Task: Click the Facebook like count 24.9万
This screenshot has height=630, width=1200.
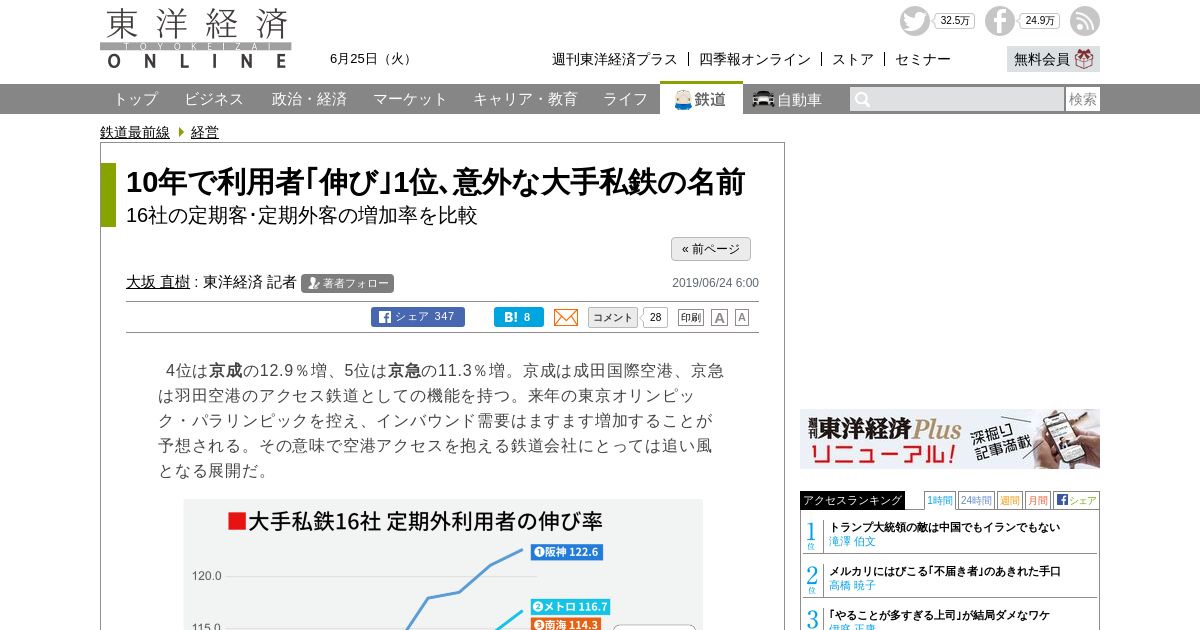Action: [x=1040, y=21]
